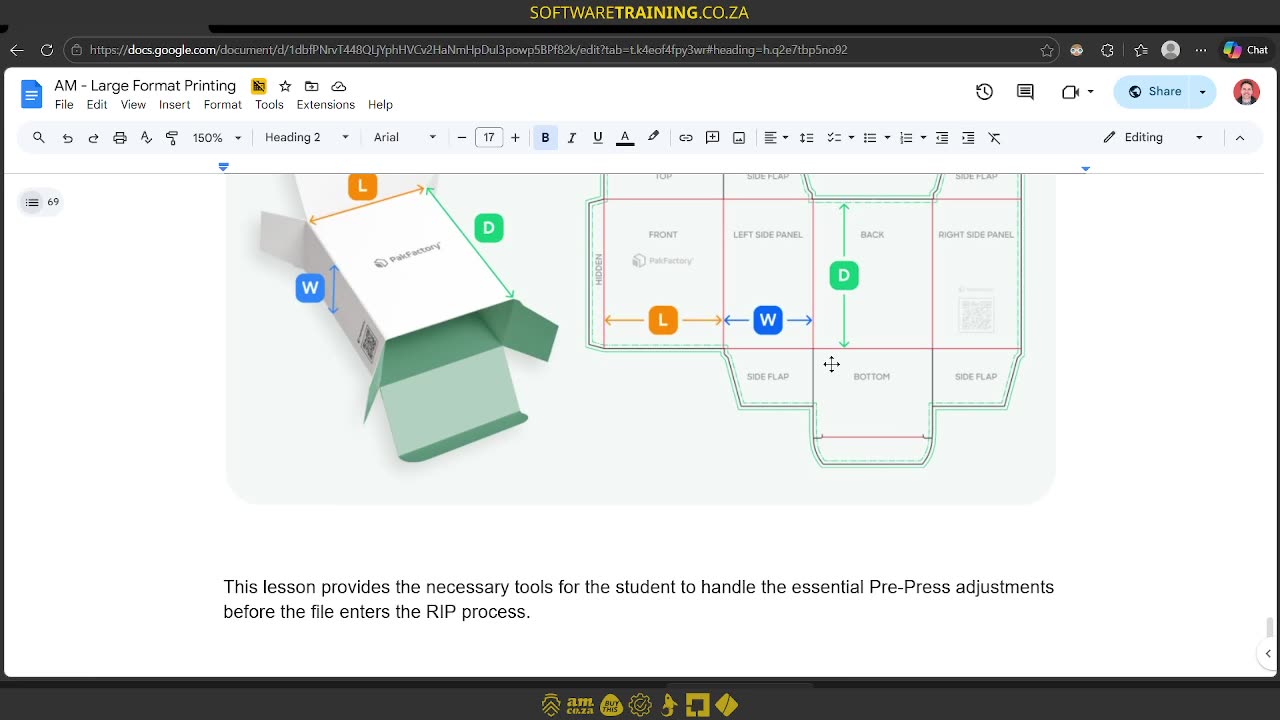
Task: Start a video call with Meet icon
Action: (1070, 91)
